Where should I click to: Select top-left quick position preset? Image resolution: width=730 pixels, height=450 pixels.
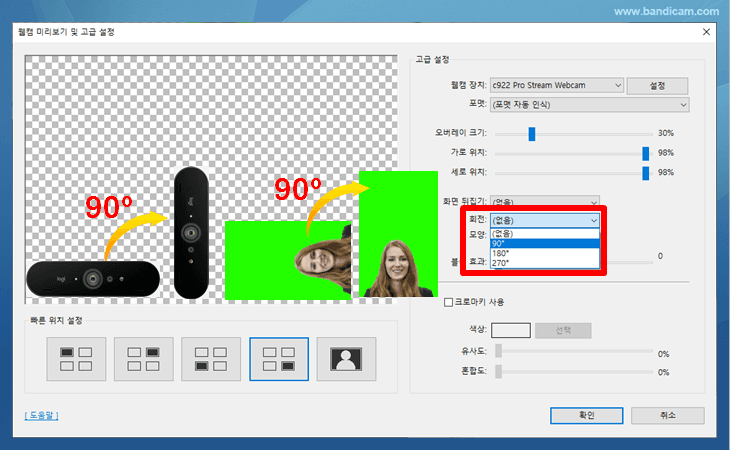tap(76, 358)
